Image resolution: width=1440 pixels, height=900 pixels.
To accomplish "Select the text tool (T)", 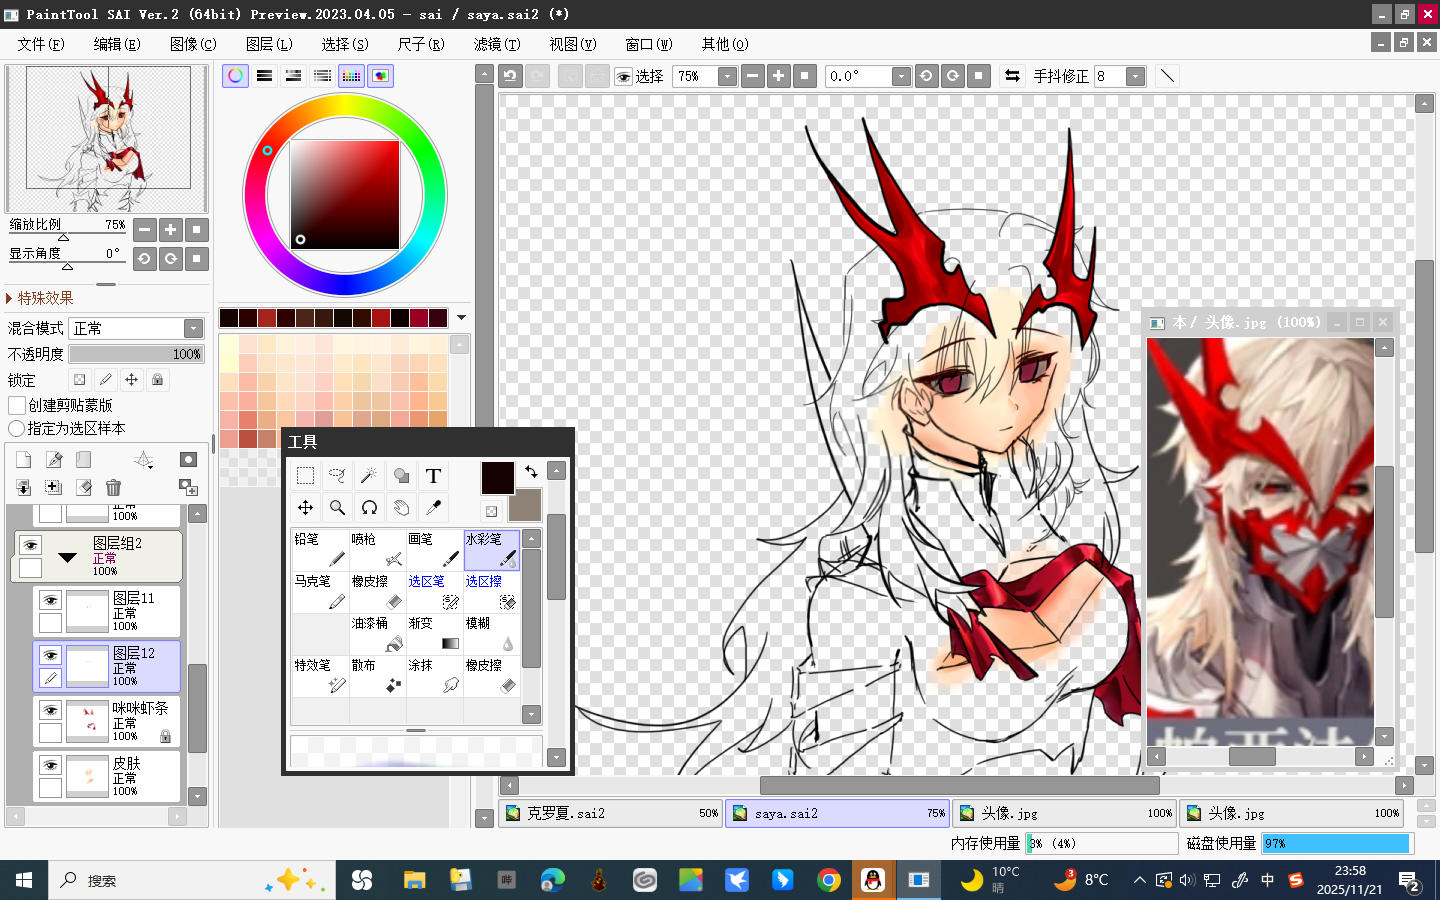I will (x=433, y=476).
